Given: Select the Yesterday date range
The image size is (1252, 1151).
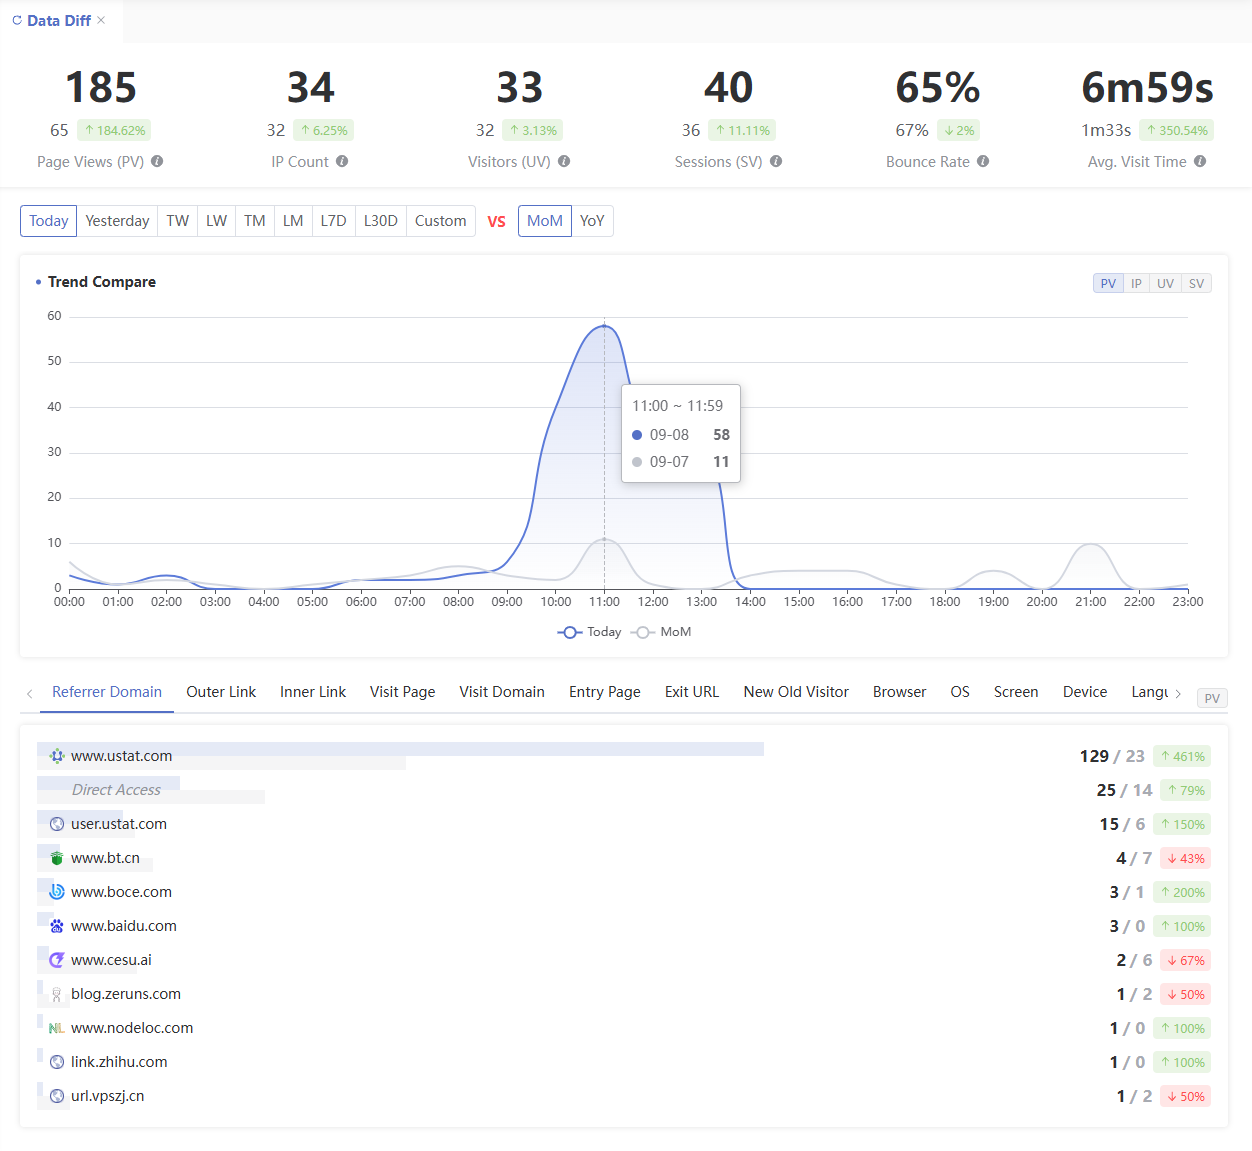Looking at the screenshot, I should click(117, 221).
